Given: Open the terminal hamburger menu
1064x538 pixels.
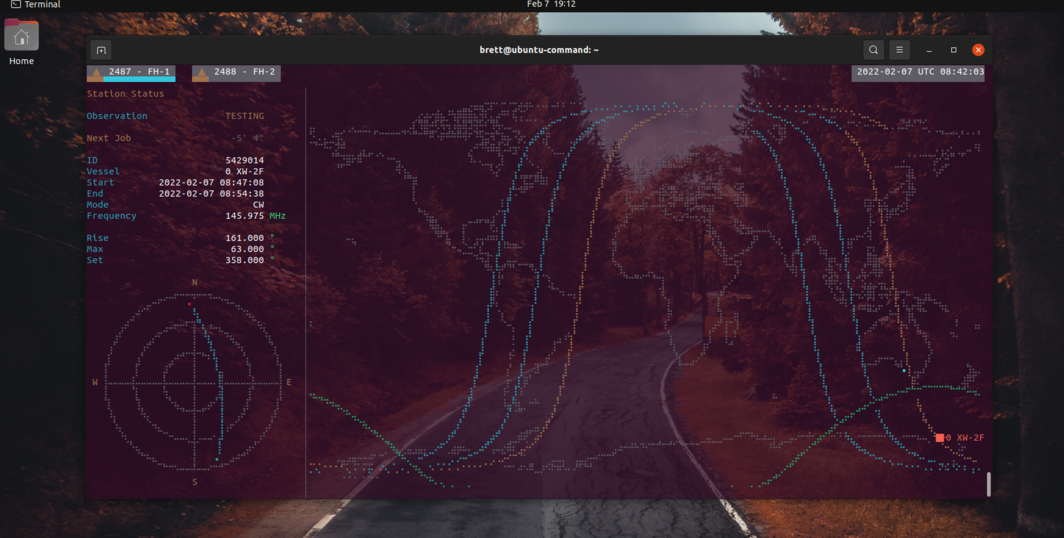Looking at the screenshot, I should pos(899,50).
